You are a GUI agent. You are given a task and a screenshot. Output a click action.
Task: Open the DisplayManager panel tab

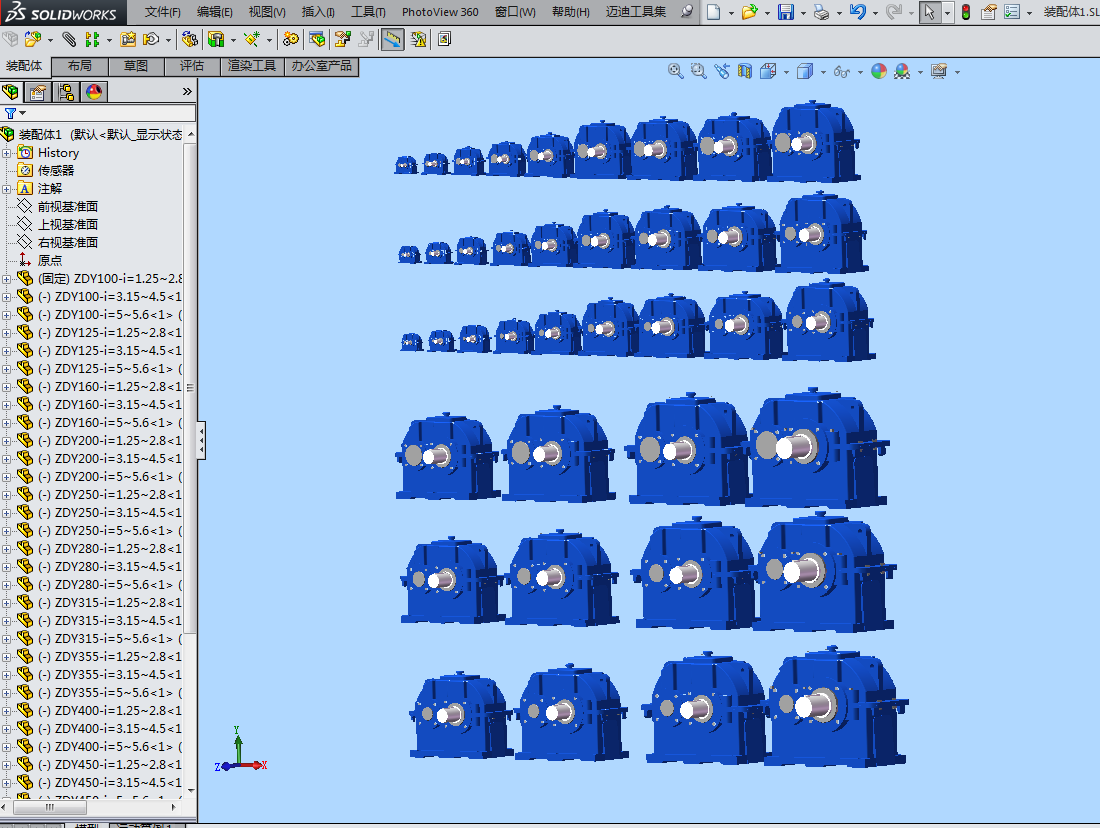tap(94, 92)
